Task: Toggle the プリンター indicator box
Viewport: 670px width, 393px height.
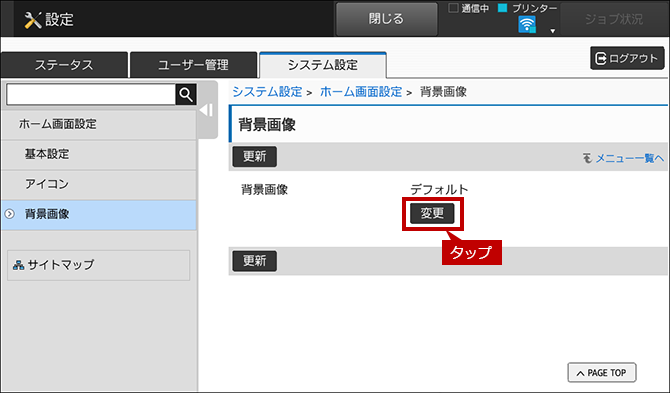Action: pos(502,8)
